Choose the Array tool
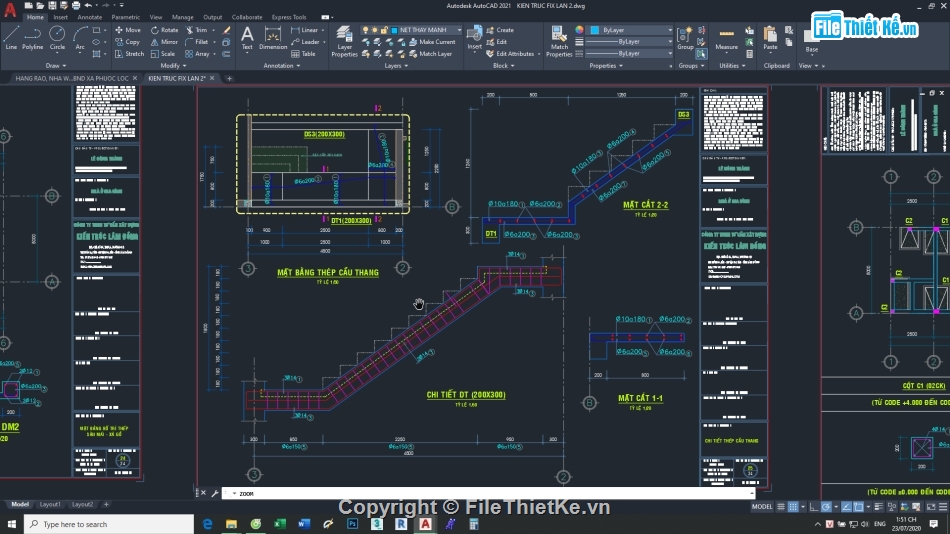 [x=197, y=54]
